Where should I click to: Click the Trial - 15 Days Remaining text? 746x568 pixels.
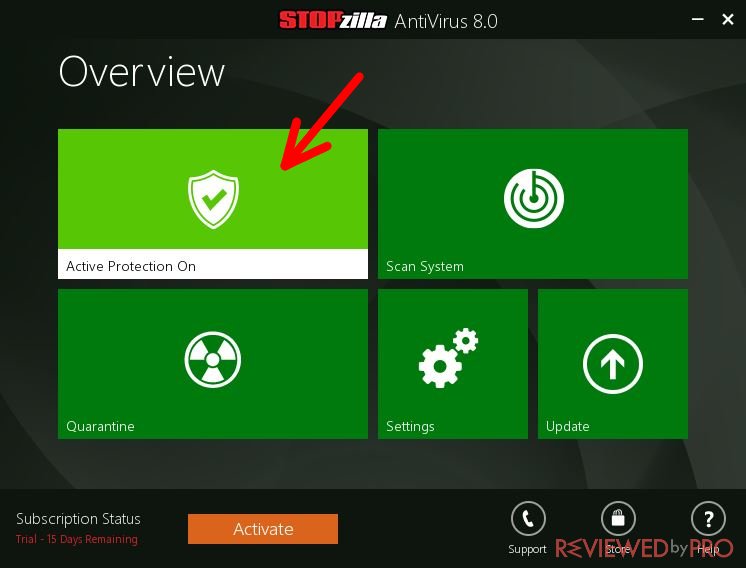(x=77, y=539)
